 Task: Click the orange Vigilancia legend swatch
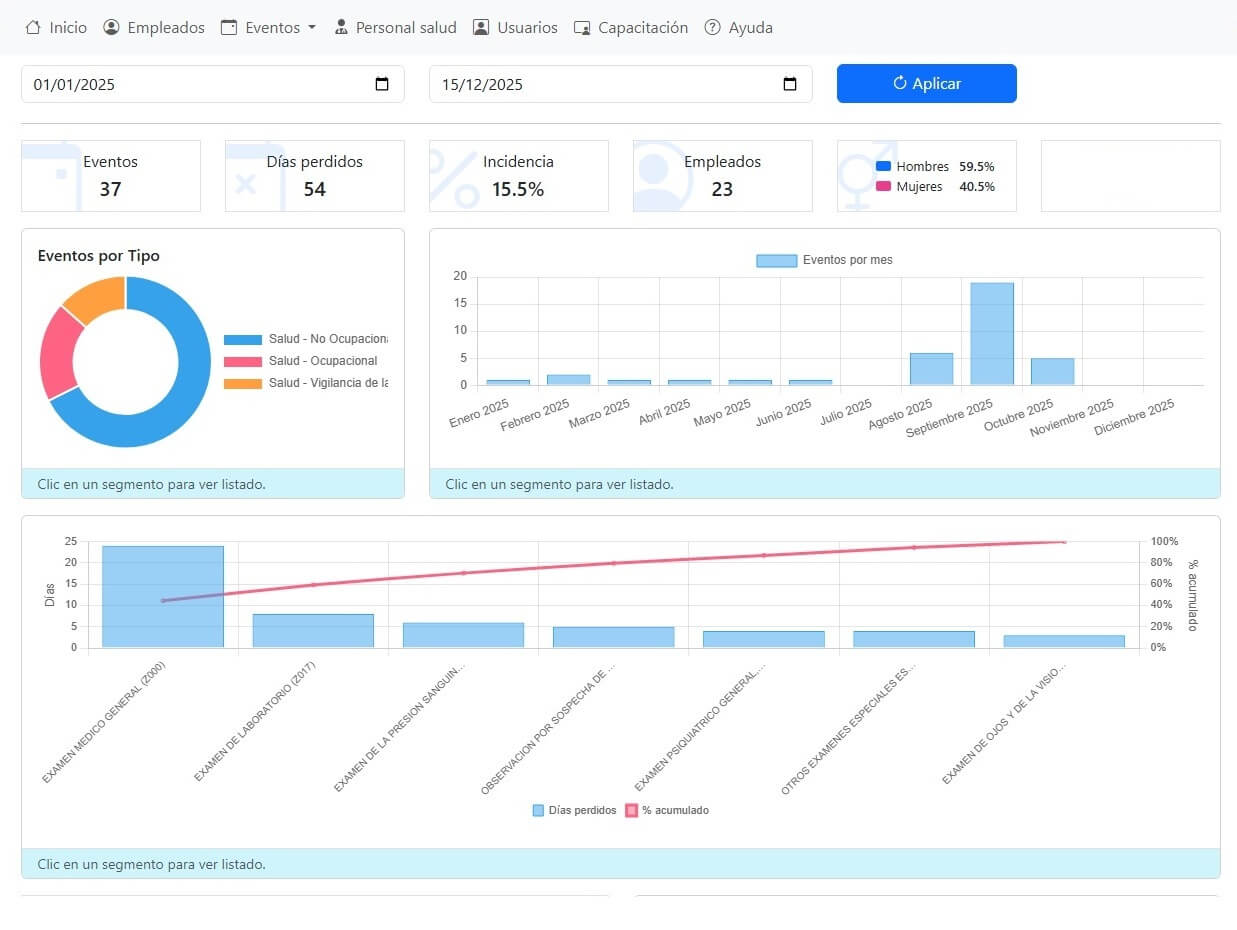pos(243,383)
